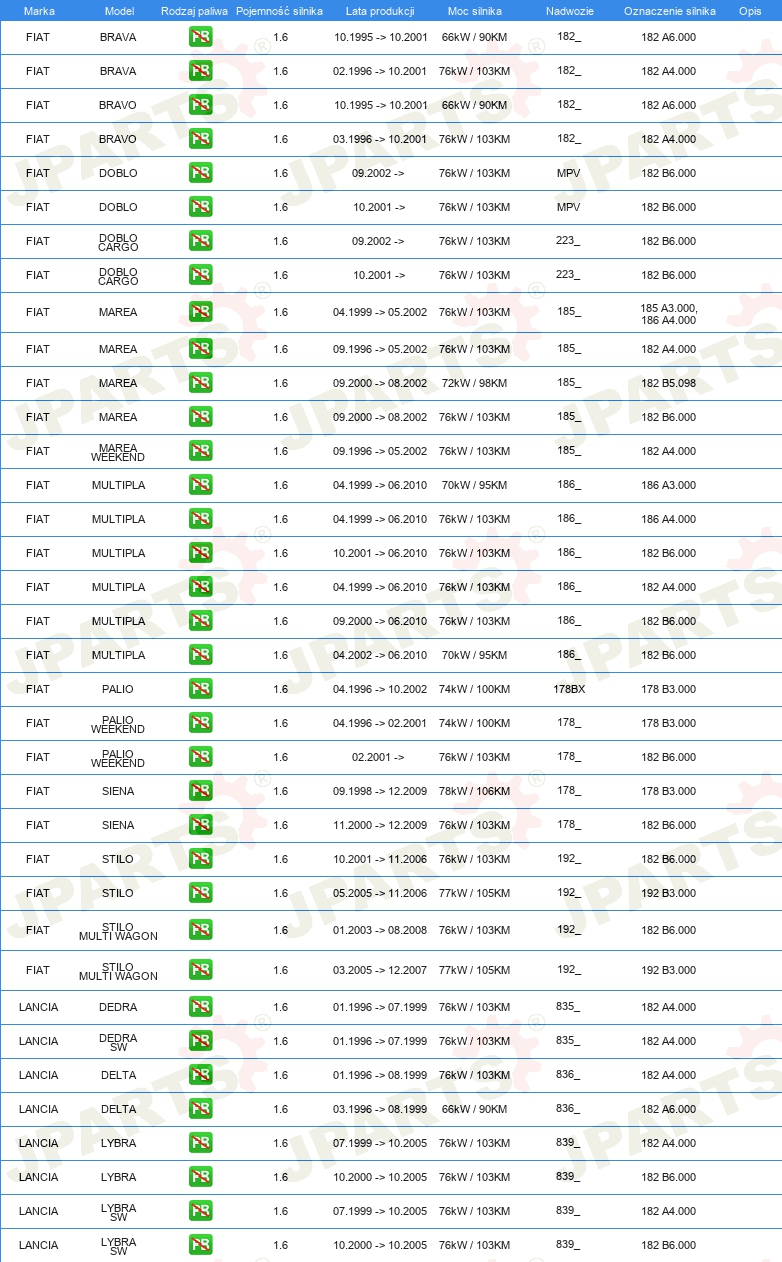The image size is (782, 1262).
Task: Click production dates 02.1996 -> 10.2001
Action: coord(380,71)
